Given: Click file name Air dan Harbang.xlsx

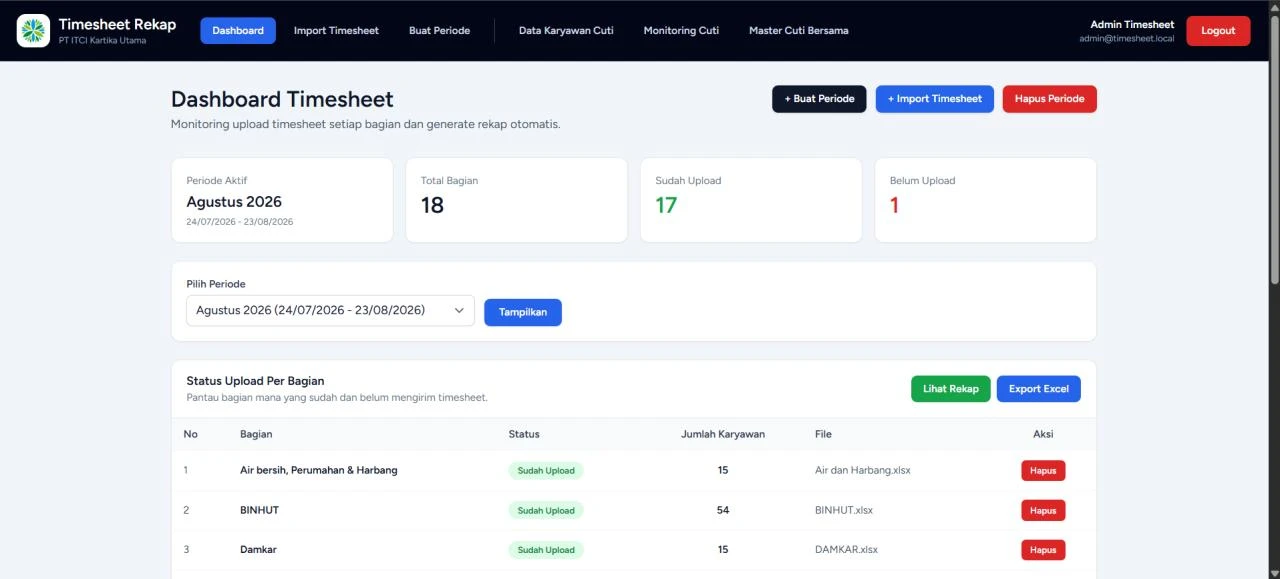Looking at the screenshot, I should pos(862,470).
